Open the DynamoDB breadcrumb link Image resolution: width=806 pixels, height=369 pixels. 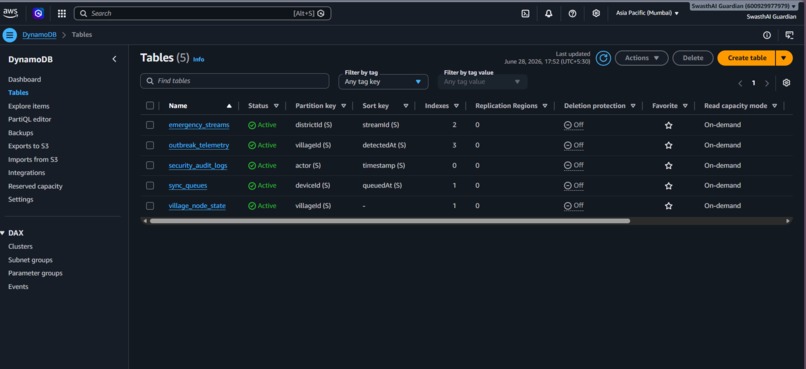click(x=39, y=35)
